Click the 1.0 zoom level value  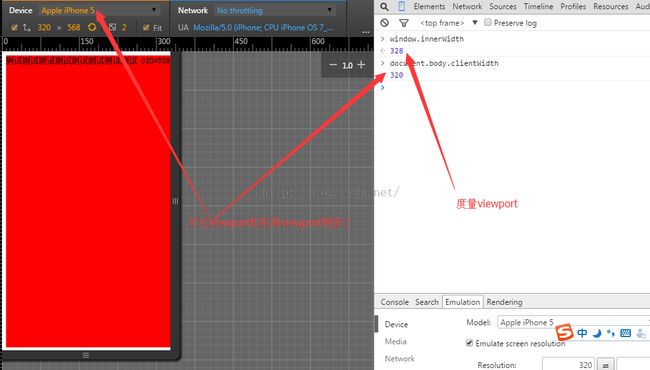347,65
